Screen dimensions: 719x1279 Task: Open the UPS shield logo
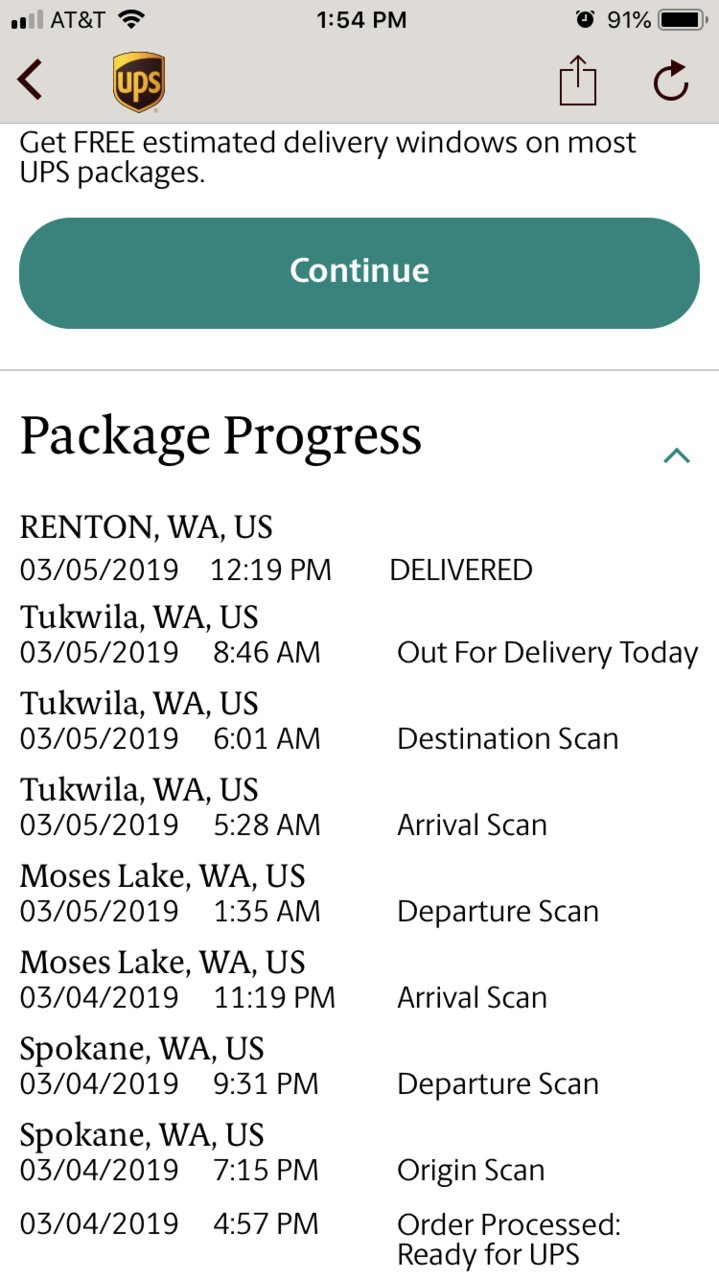[x=138, y=82]
